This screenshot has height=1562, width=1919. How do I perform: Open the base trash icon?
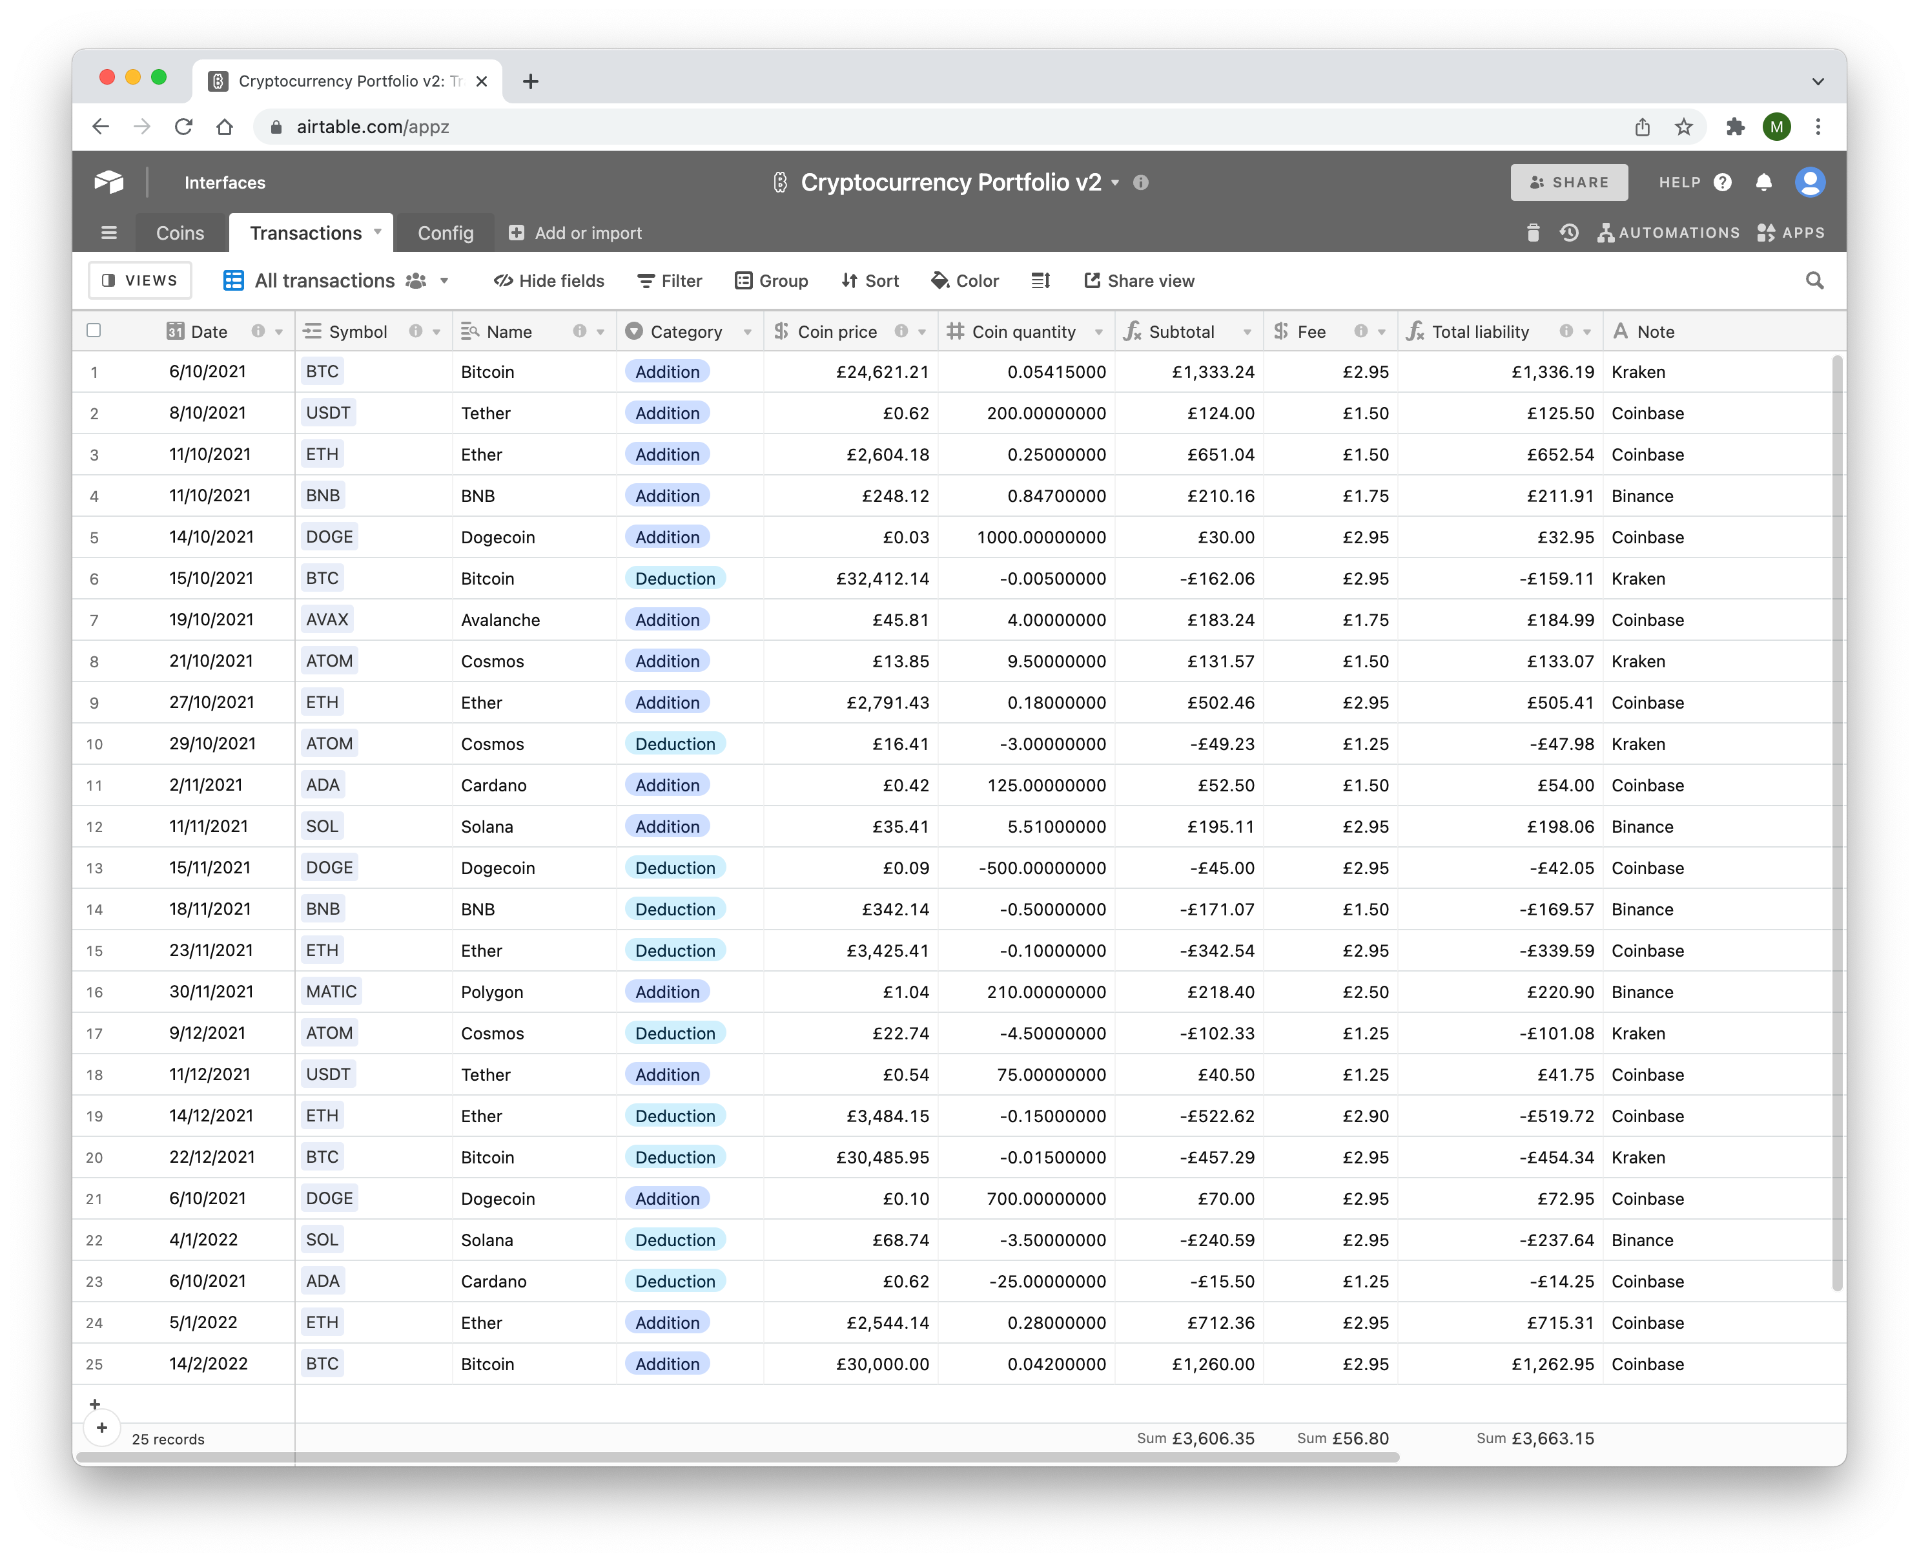[1533, 233]
